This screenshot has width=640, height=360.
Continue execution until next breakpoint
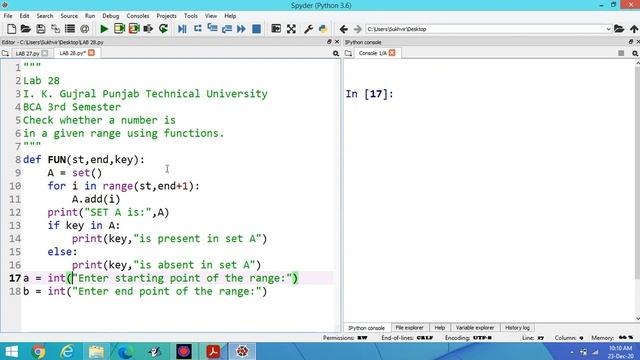(x=241, y=29)
